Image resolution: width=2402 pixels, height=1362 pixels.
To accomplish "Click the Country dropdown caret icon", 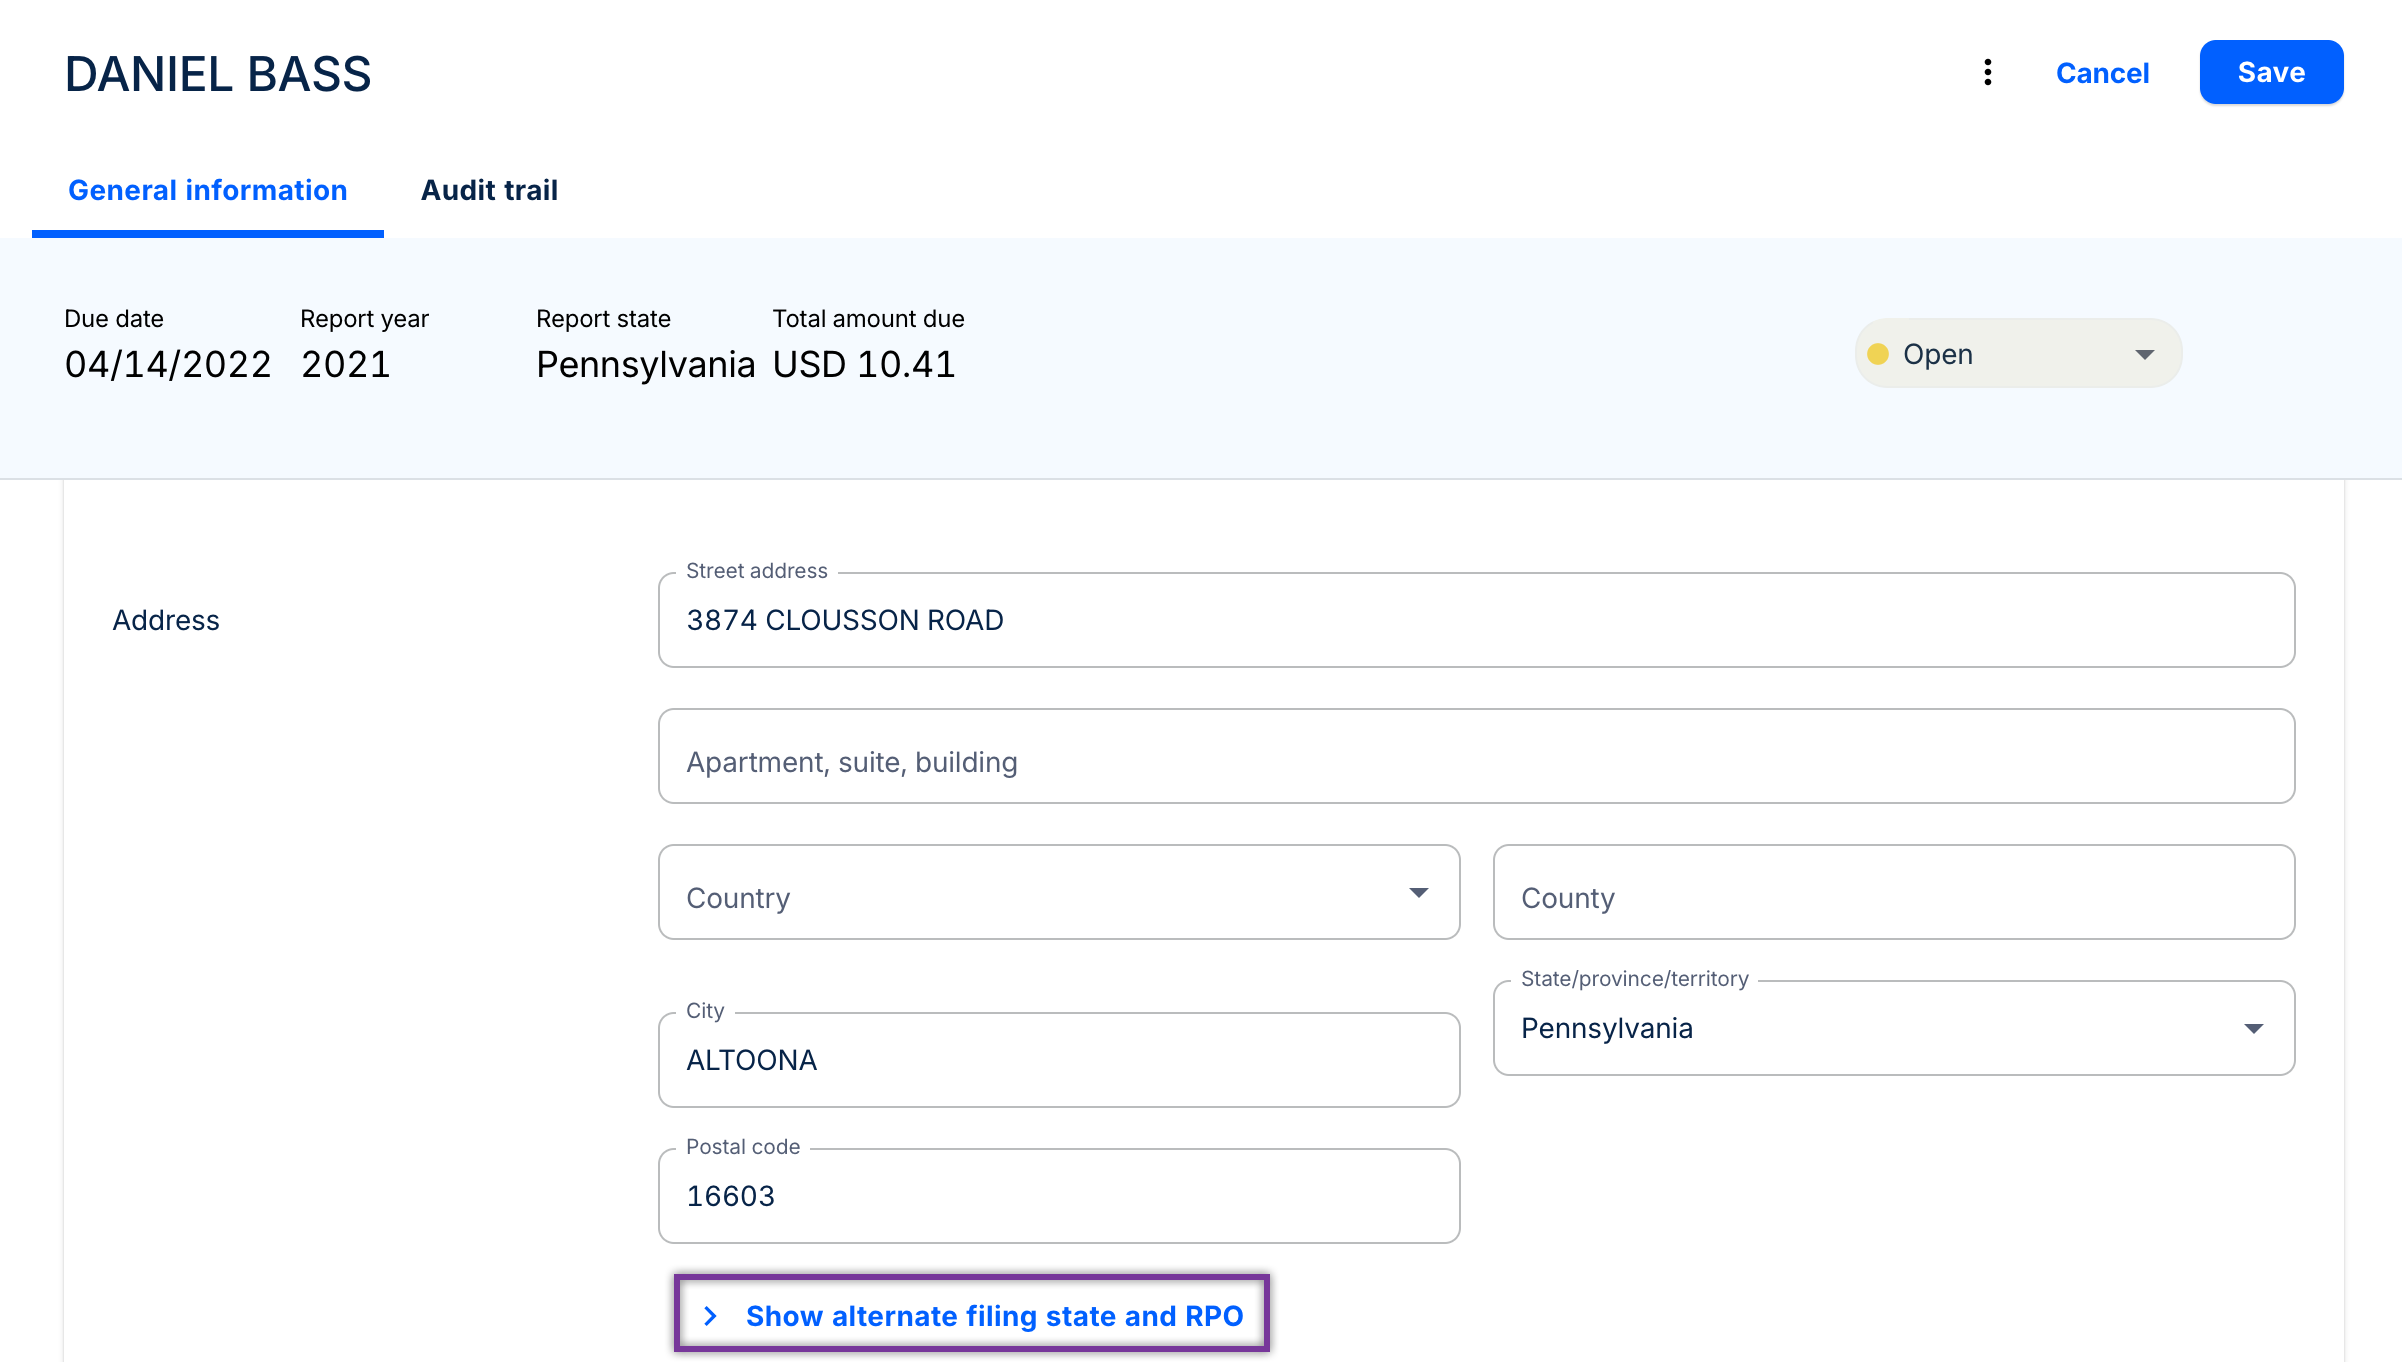I will coord(1418,892).
